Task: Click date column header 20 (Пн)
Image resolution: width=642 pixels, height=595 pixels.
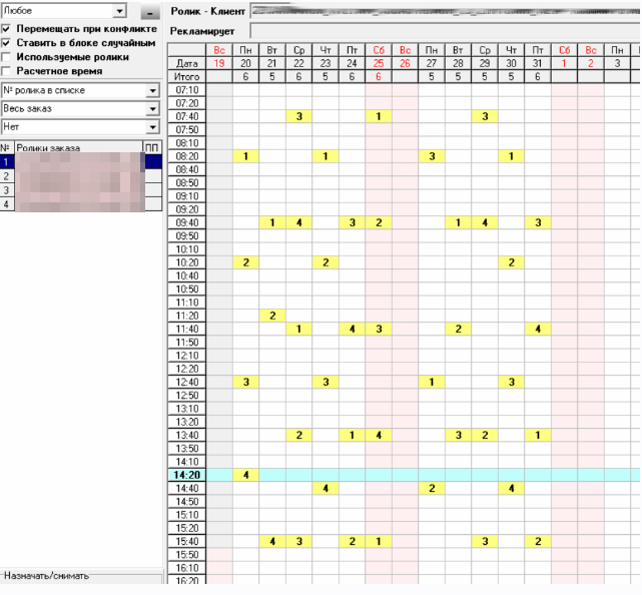Action: point(246,63)
